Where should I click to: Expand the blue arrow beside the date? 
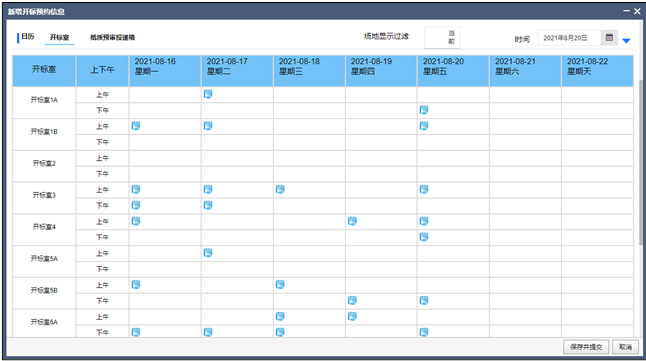coord(626,40)
